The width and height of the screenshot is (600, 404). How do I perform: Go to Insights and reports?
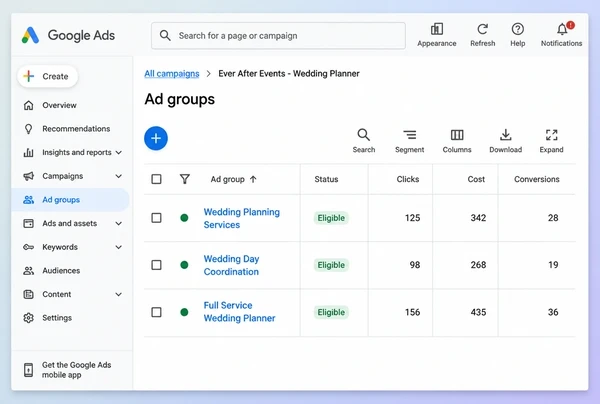coord(77,152)
